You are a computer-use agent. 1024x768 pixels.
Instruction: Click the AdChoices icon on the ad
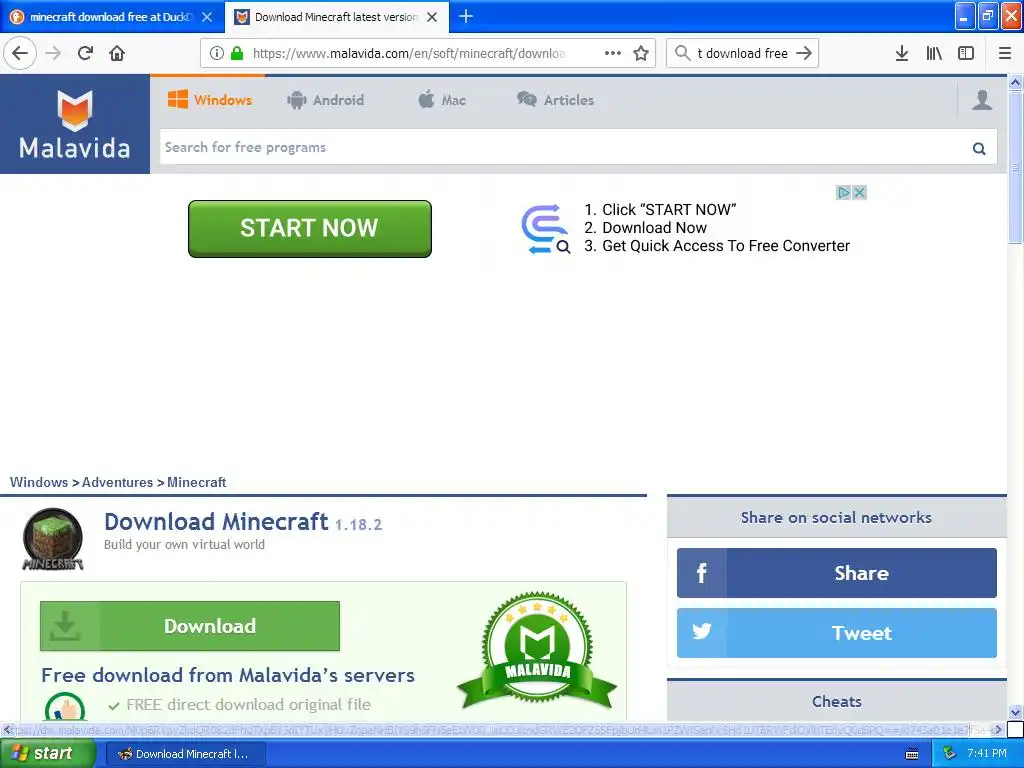(x=843, y=193)
